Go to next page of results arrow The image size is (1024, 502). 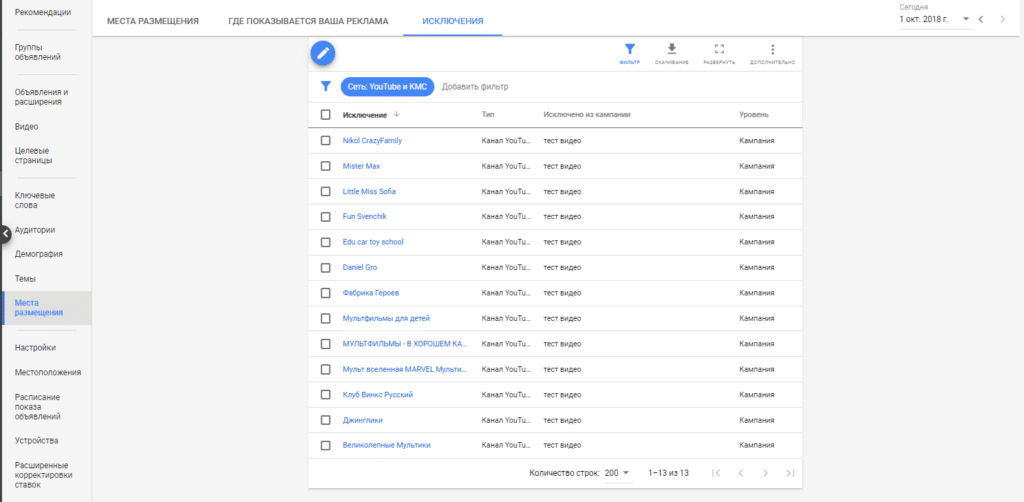coord(765,473)
